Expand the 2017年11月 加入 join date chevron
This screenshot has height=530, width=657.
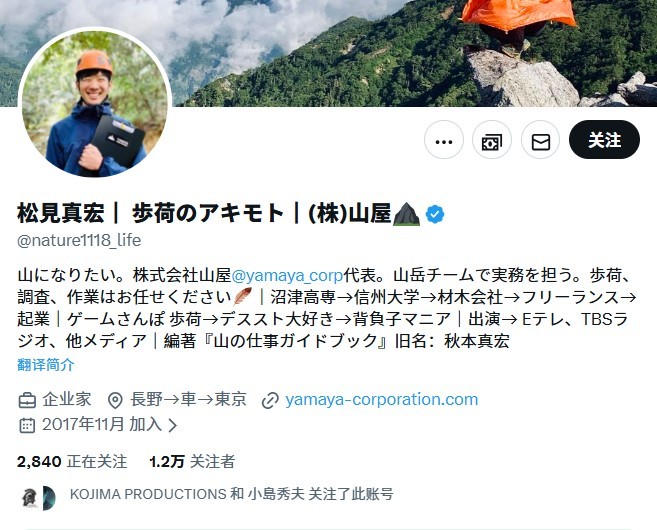(x=172, y=425)
